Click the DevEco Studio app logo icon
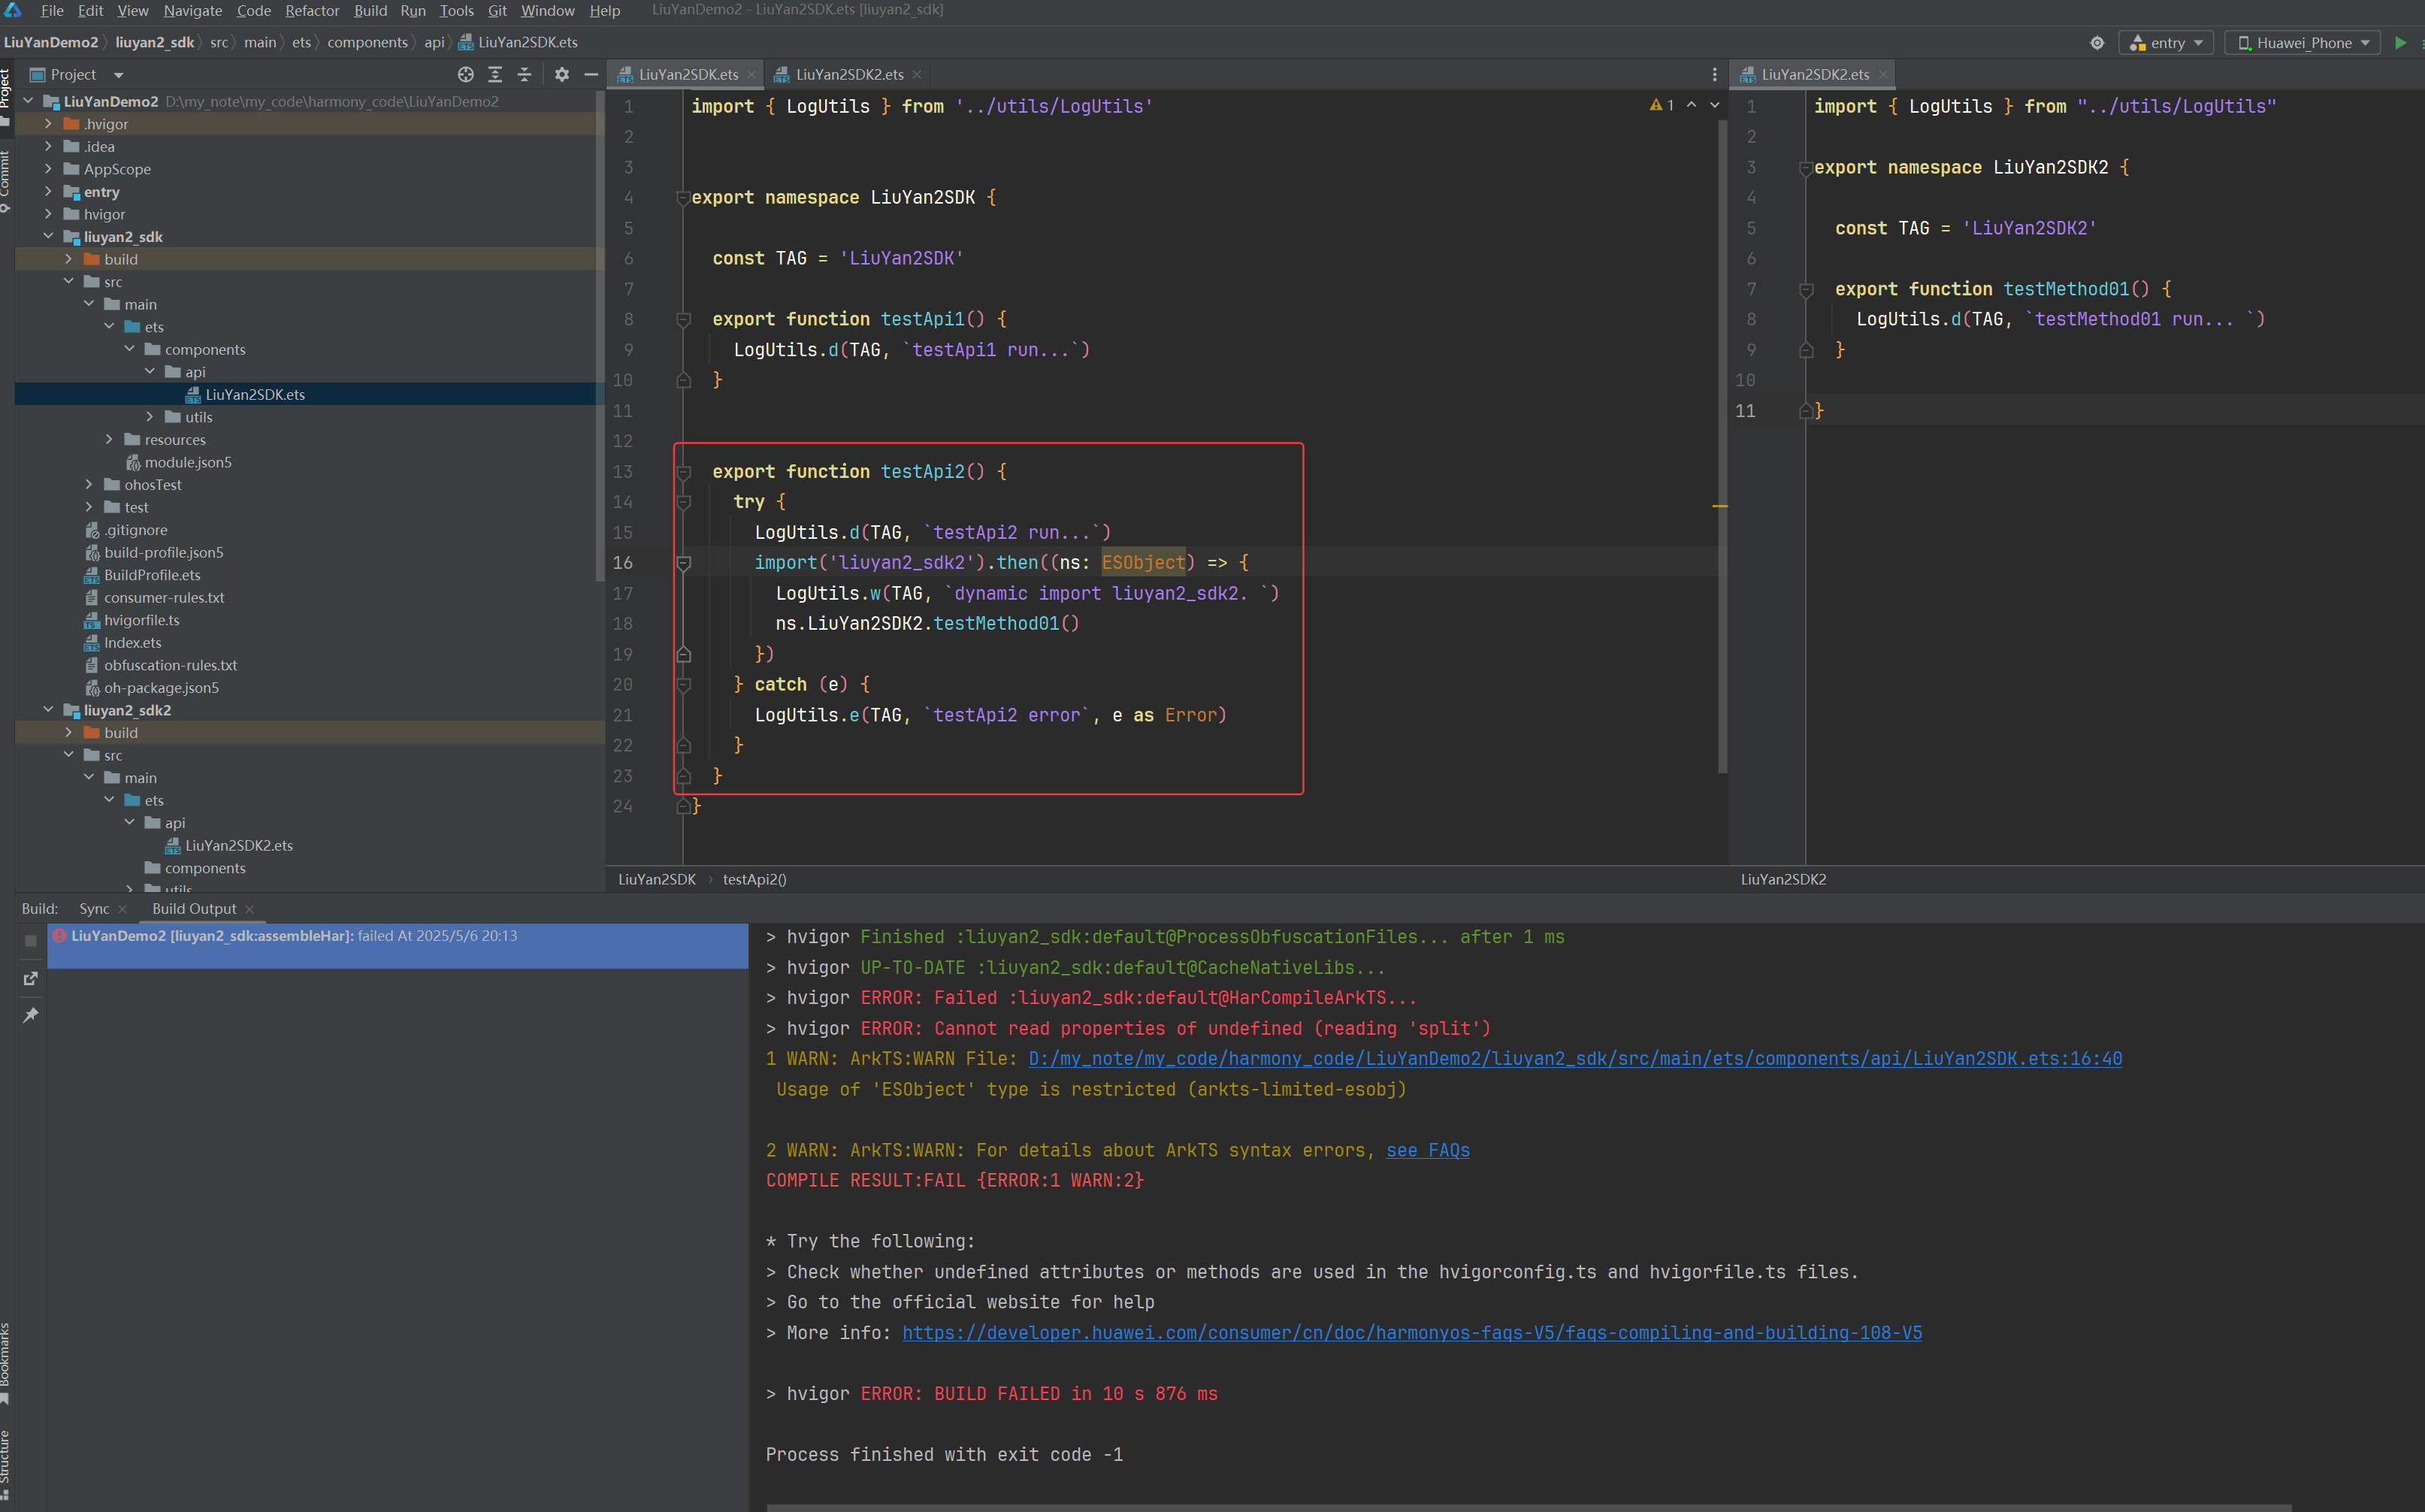2425x1512 pixels. pos(13,10)
